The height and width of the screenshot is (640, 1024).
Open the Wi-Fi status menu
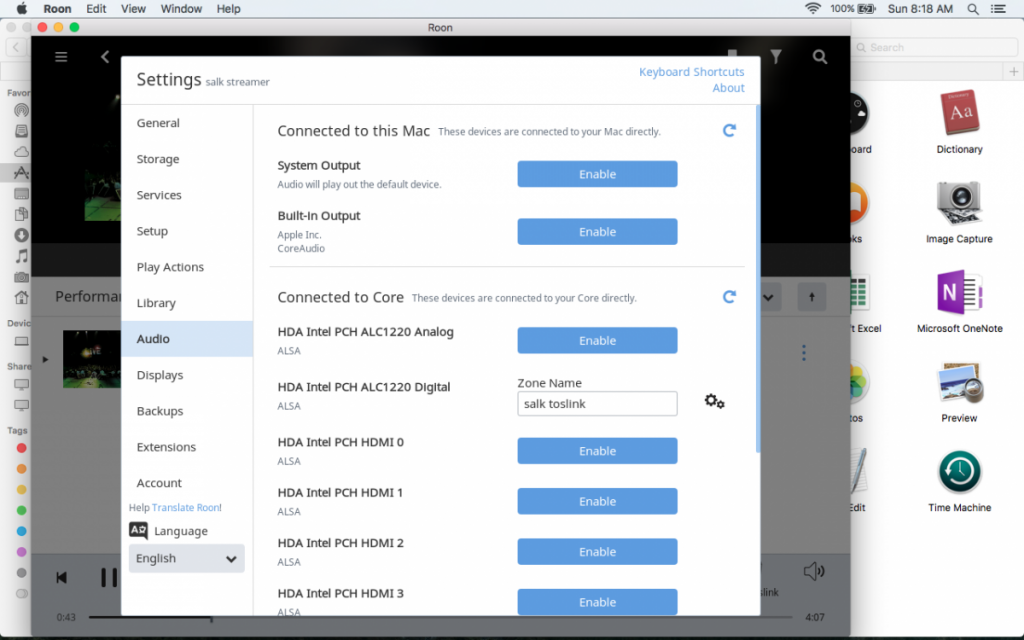pos(812,8)
